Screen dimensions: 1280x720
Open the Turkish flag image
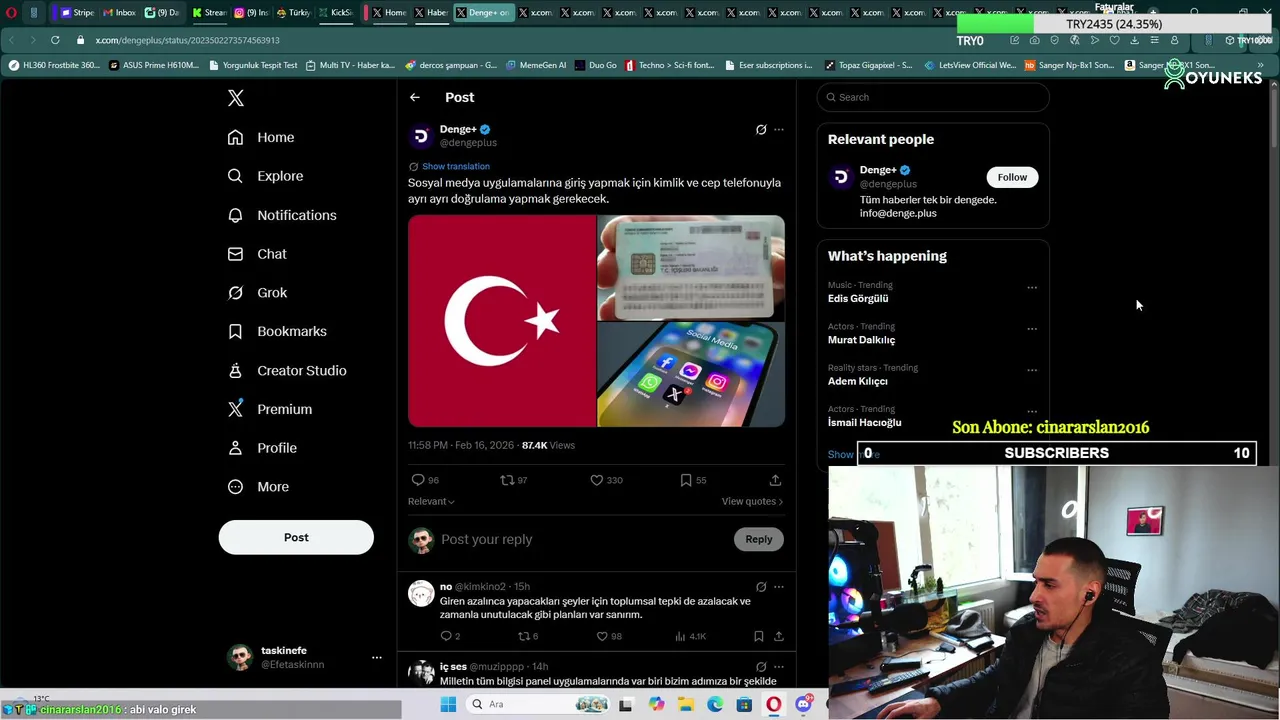(502, 321)
